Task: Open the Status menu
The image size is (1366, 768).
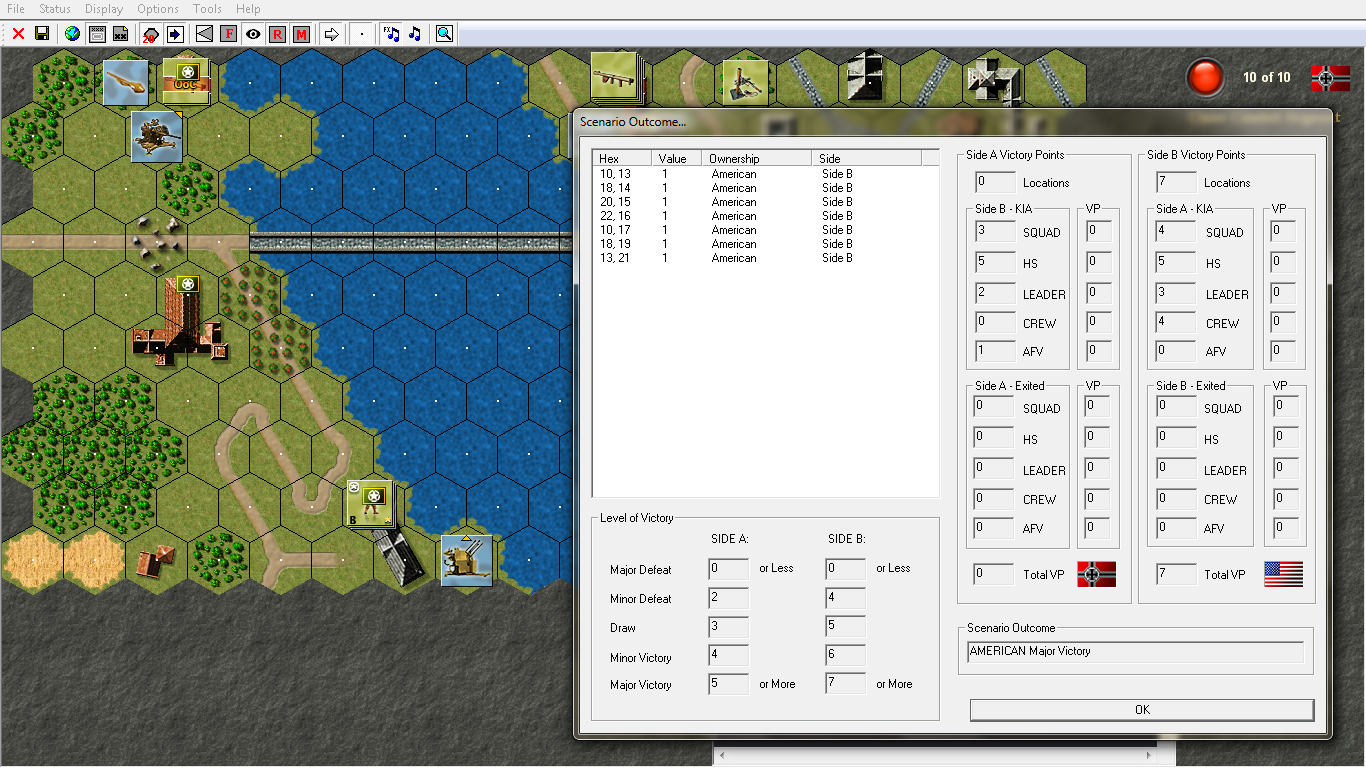Action: [55, 9]
